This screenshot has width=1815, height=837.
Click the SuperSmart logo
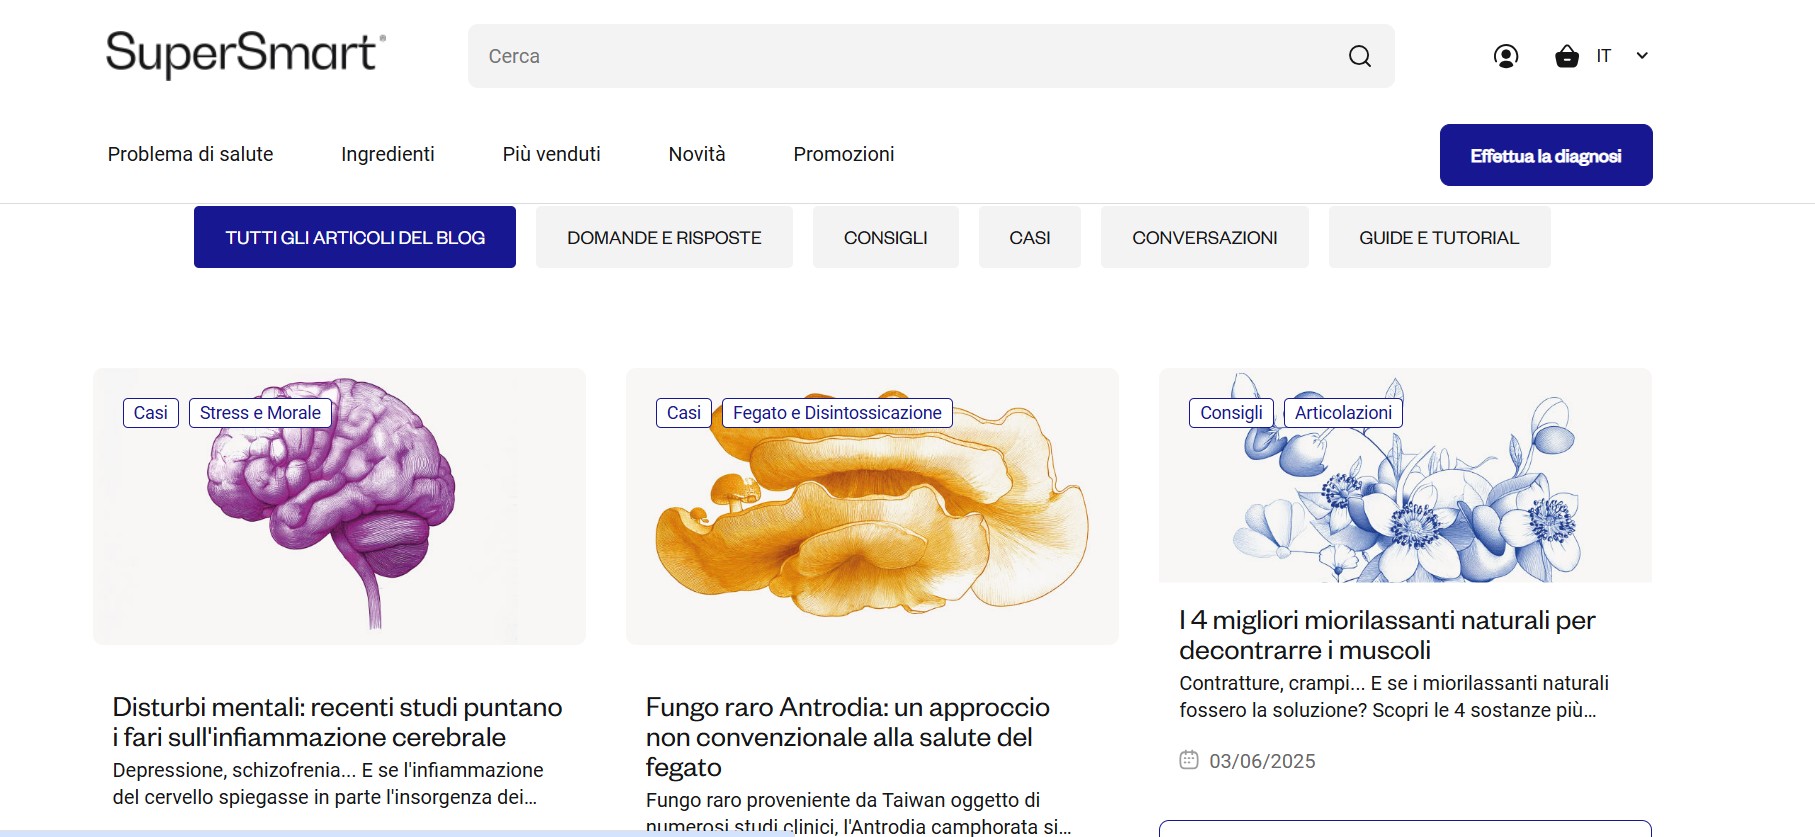245,54
